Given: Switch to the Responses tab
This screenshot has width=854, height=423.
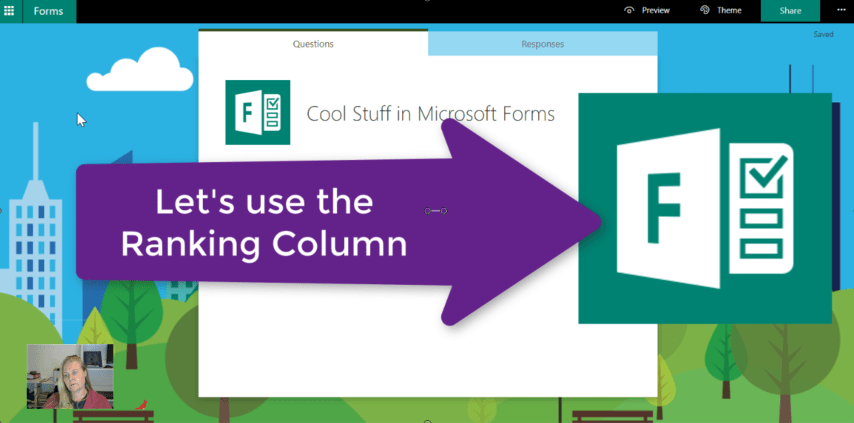Looking at the screenshot, I should point(542,44).
